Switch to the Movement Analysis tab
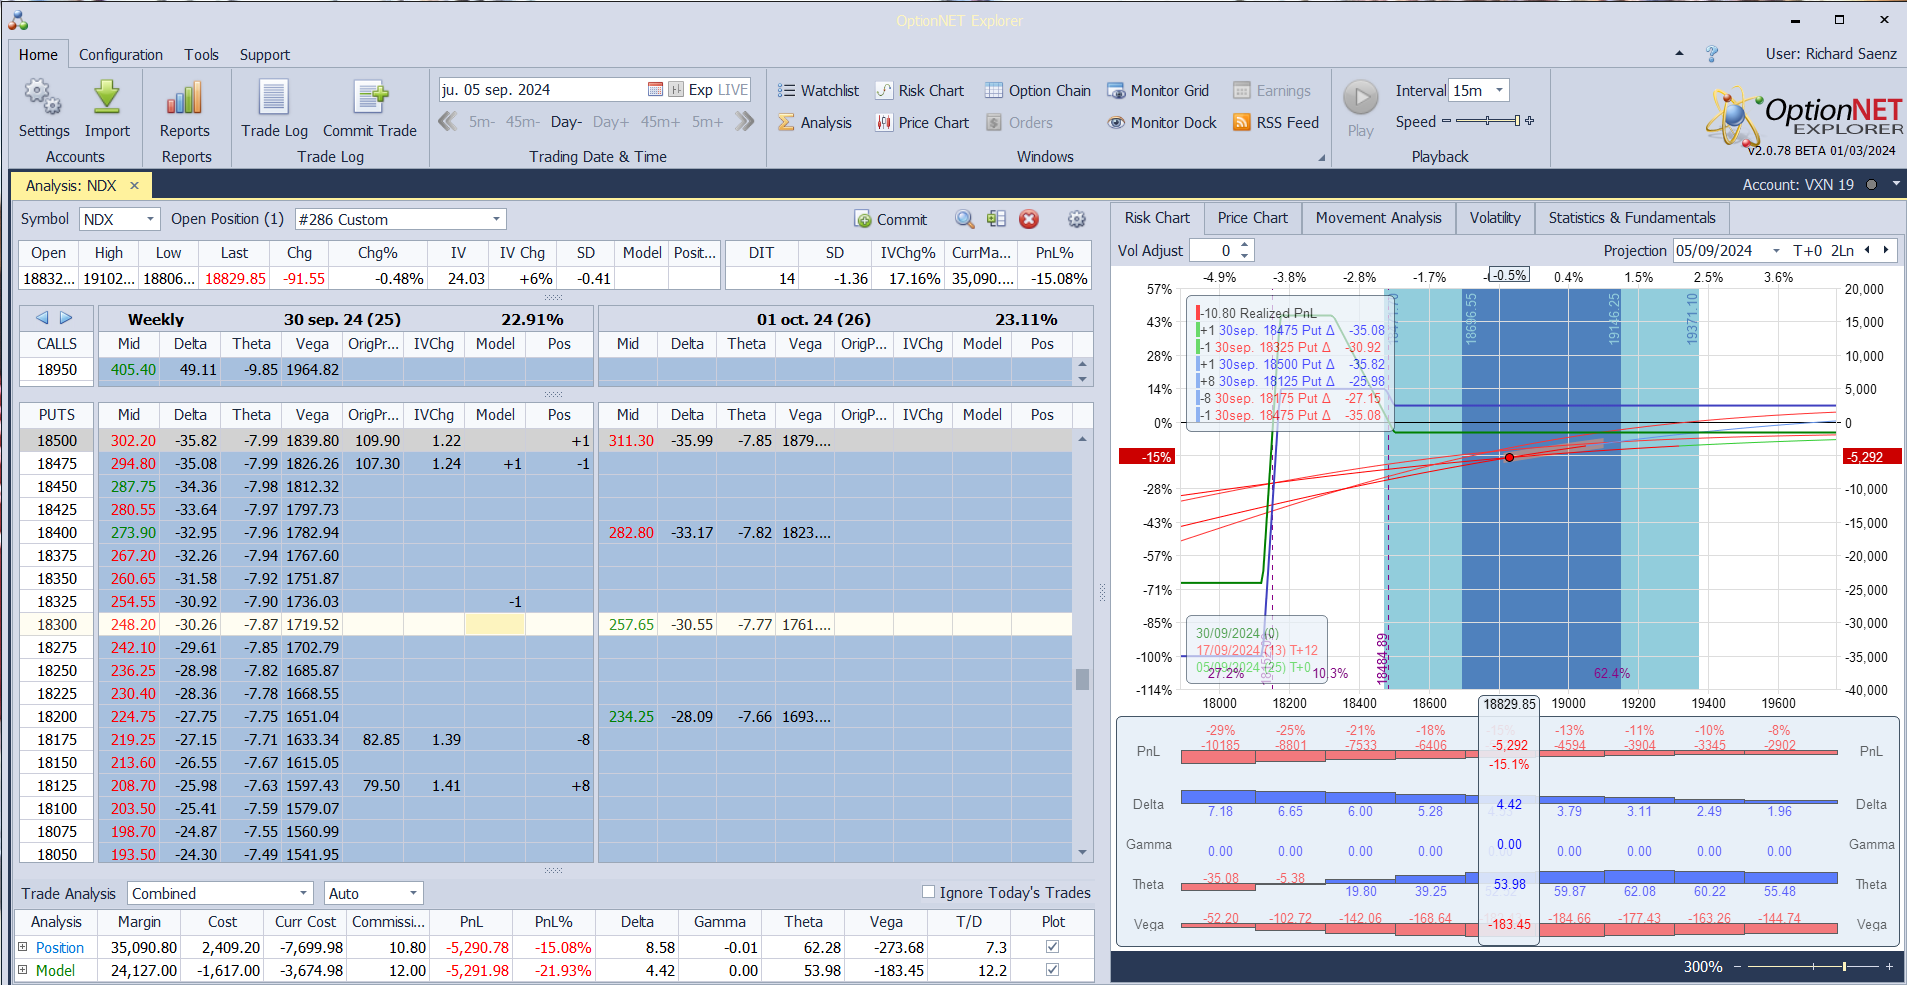The image size is (1907, 985). point(1378,218)
